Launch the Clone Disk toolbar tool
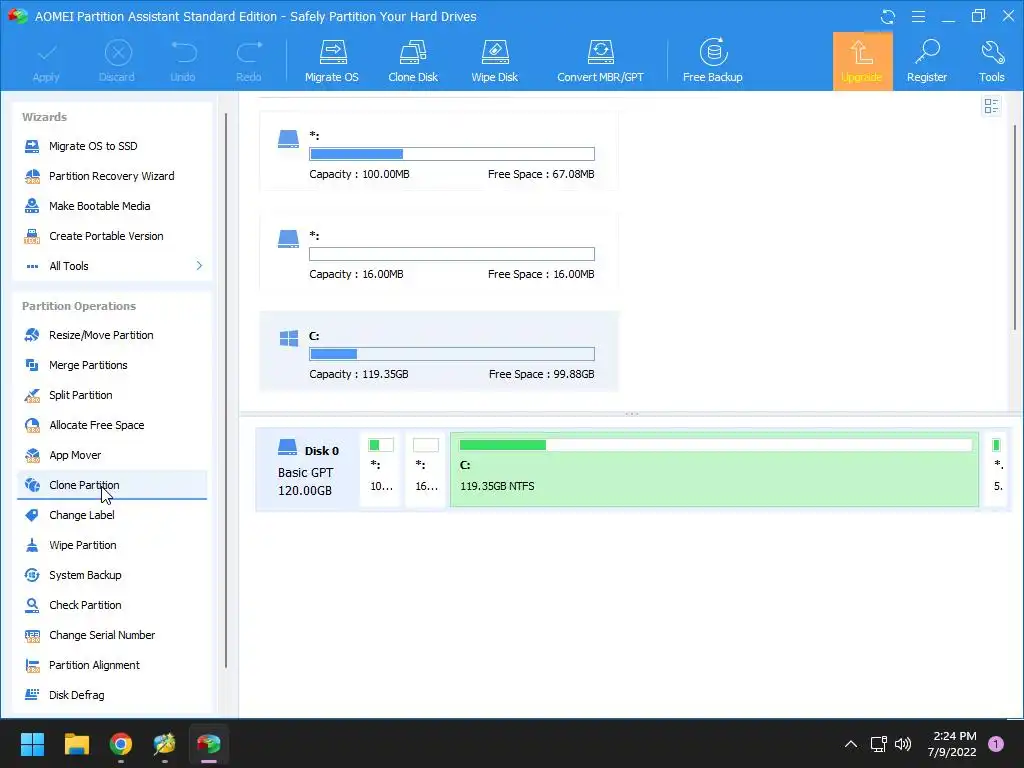Viewport: 1024px width, 768px height. pyautogui.click(x=413, y=61)
